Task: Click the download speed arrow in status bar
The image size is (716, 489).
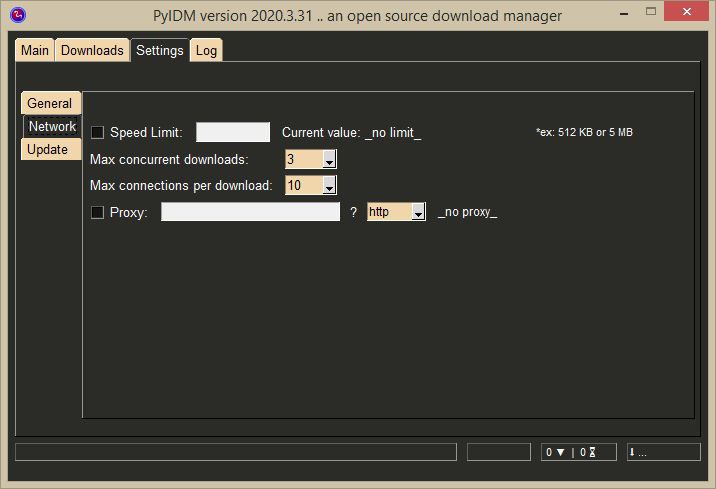Action: (560, 452)
